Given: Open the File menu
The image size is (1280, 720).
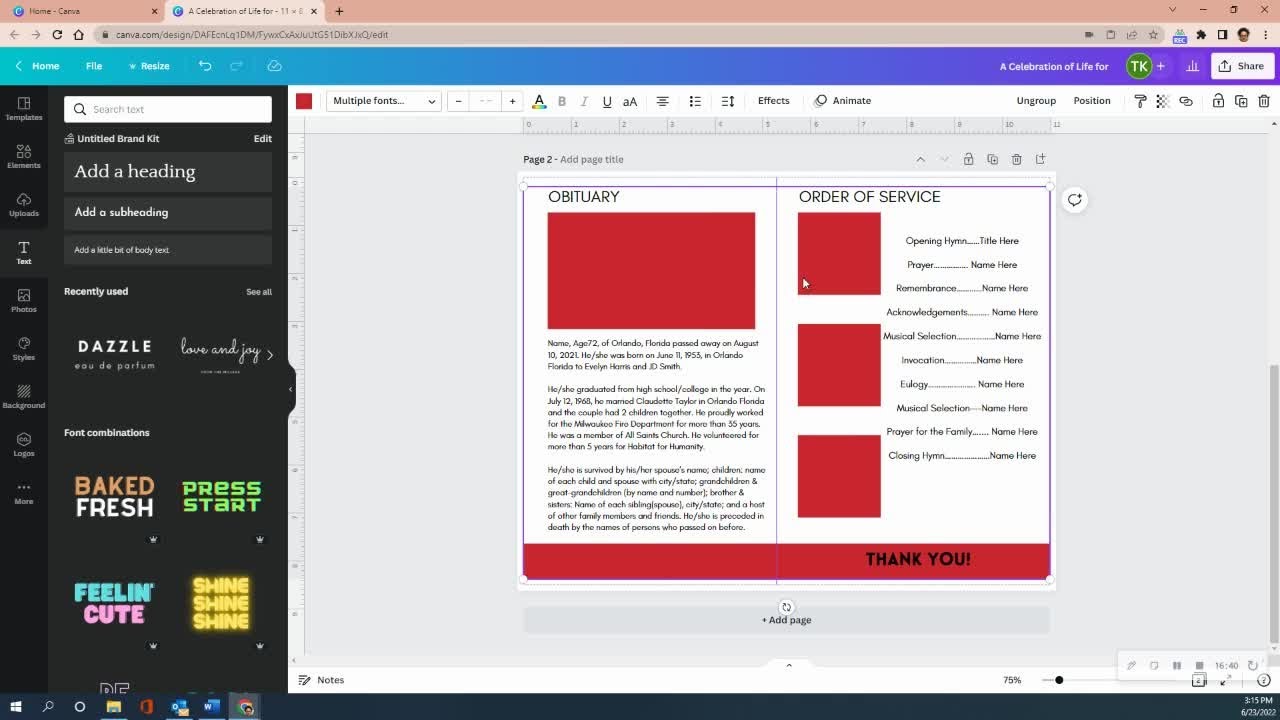Looking at the screenshot, I should (x=94, y=66).
